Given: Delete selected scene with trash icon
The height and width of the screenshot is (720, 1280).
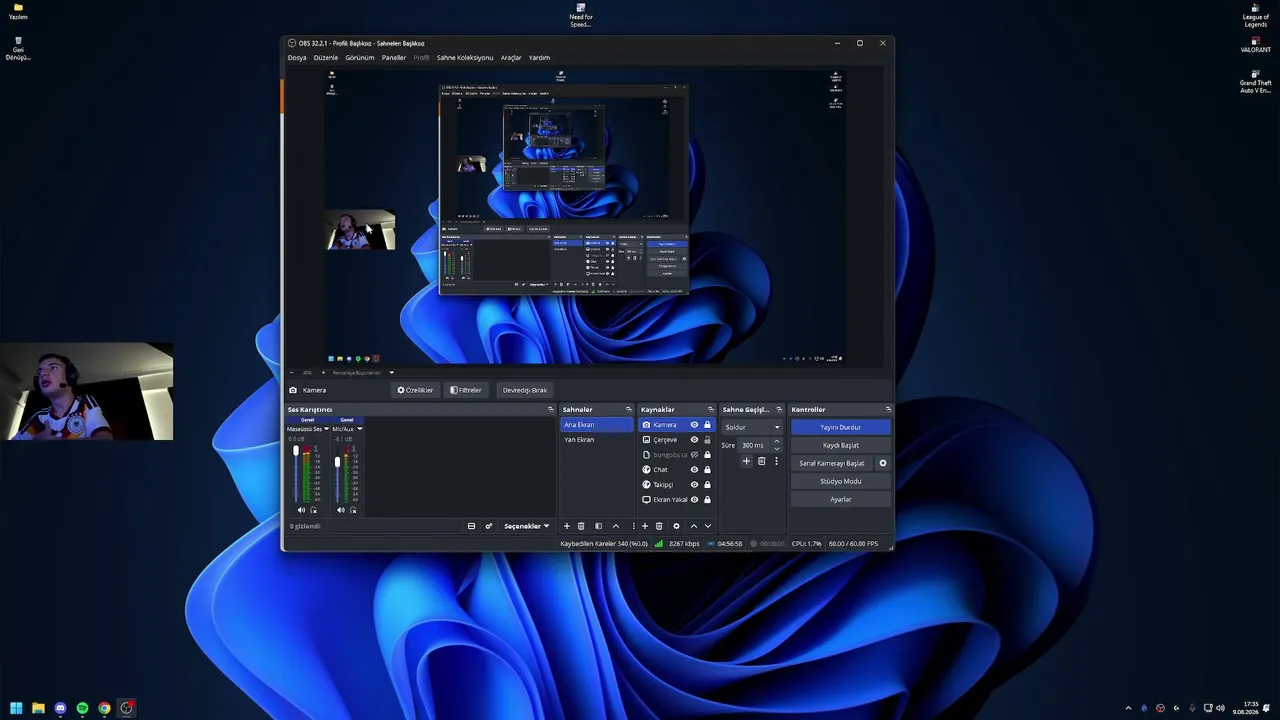Looking at the screenshot, I should pyautogui.click(x=581, y=526).
